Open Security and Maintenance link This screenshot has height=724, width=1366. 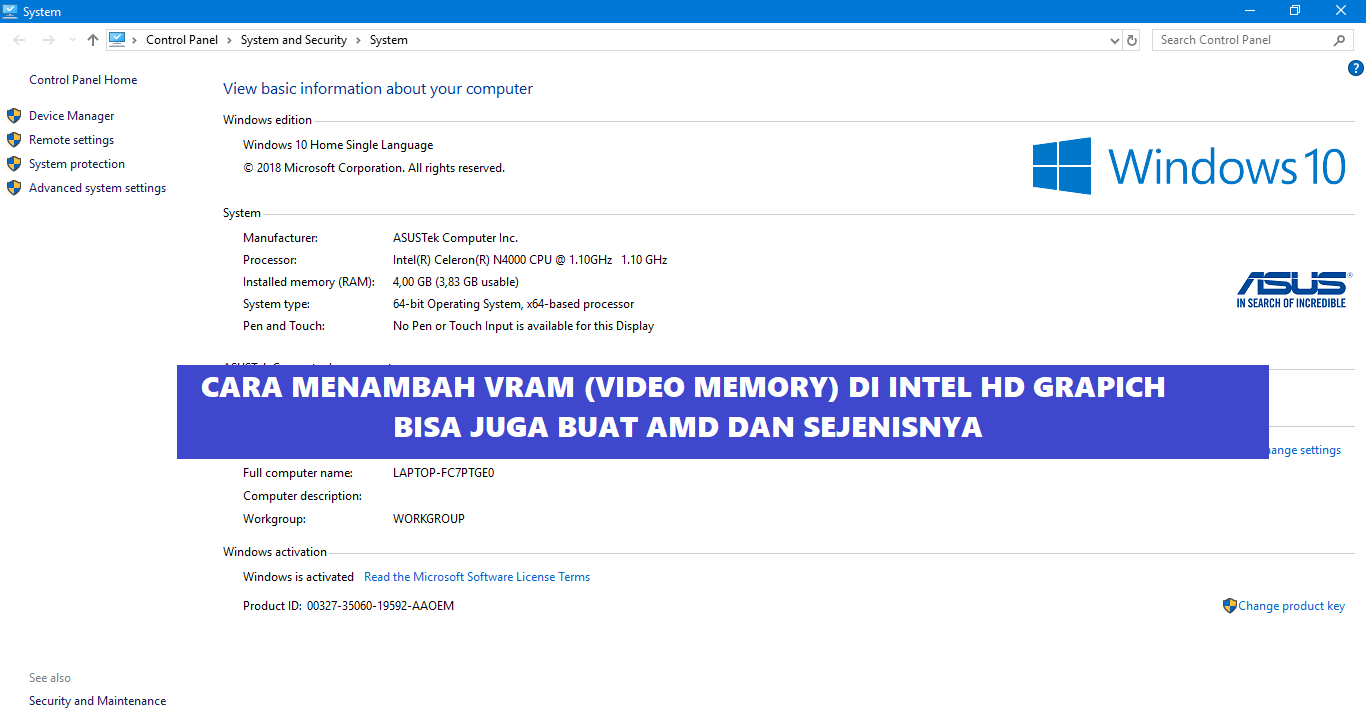98,701
